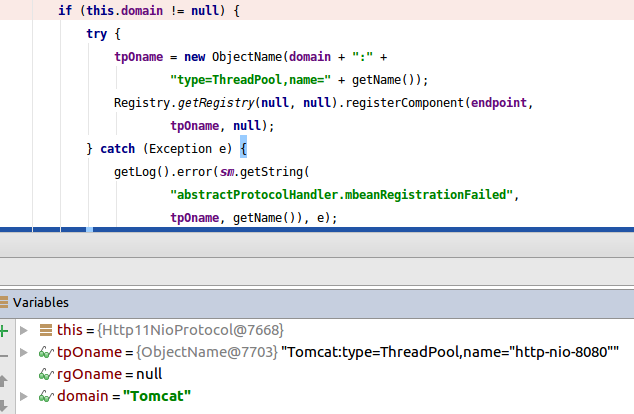The height and width of the screenshot is (414, 634).
Task: Click the glasses watch icon beside tpOname
Action: pyautogui.click(x=46, y=353)
